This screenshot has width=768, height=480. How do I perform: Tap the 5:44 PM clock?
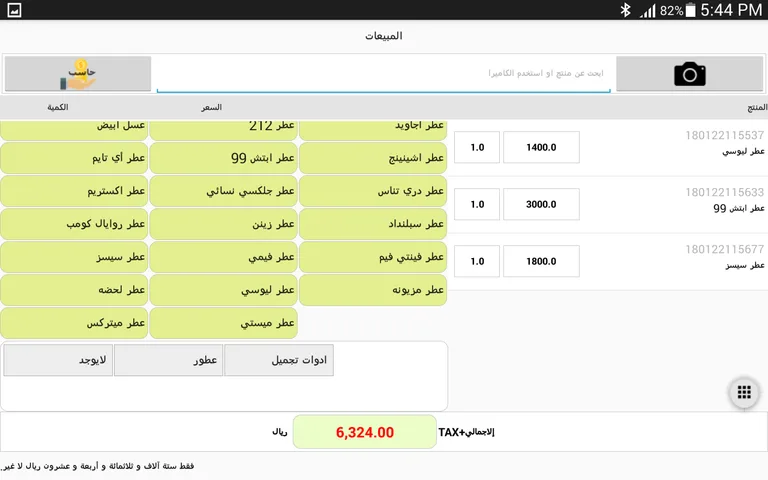coord(731,10)
